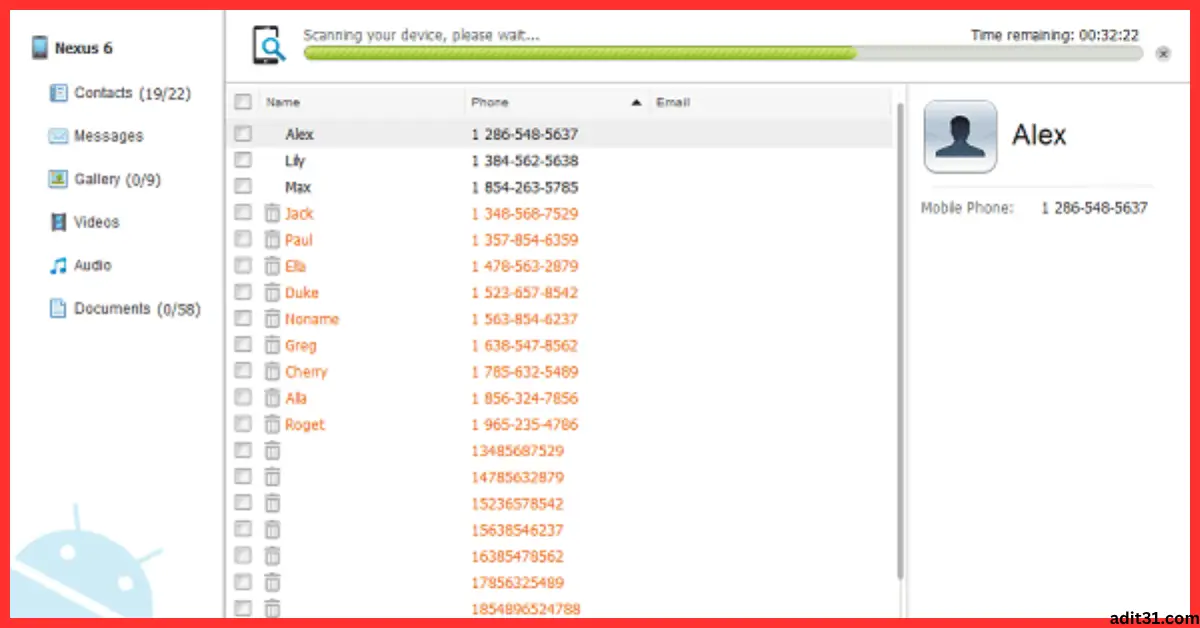This screenshot has width=1200, height=628.
Task: Select Contacts (19/22) in sidebar
Action: (x=133, y=93)
